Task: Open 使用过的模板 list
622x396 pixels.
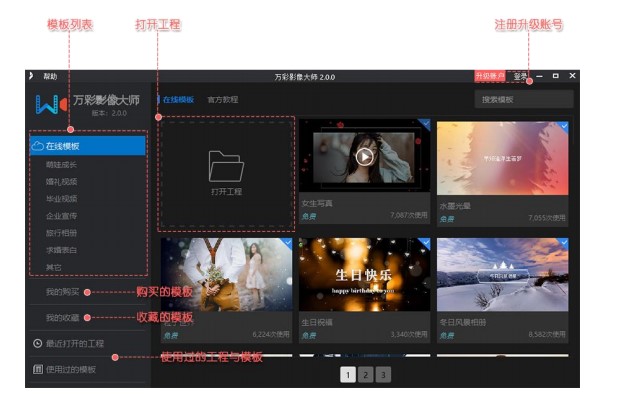Action: coord(71,369)
